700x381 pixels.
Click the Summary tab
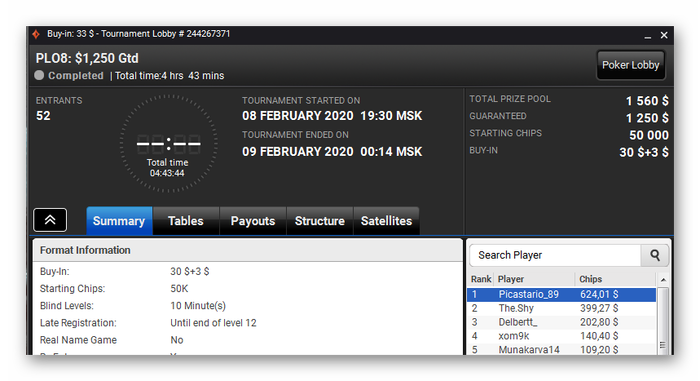click(119, 221)
